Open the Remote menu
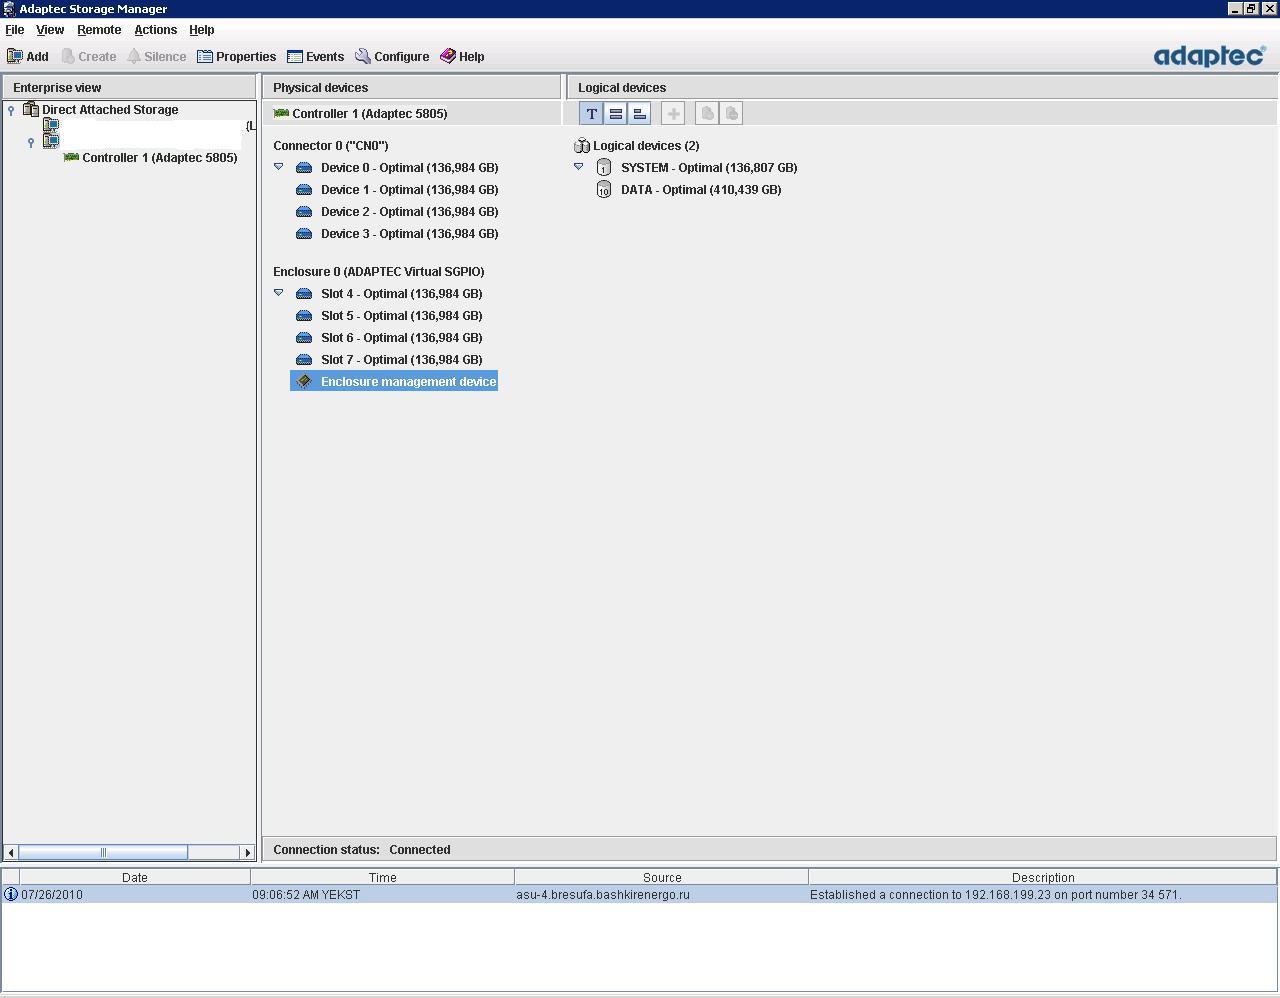The height and width of the screenshot is (998, 1280). tap(99, 30)
